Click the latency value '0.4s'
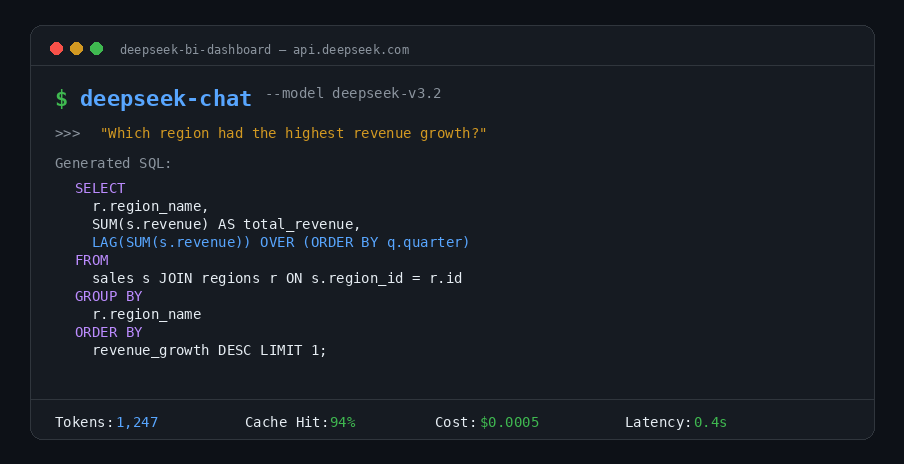Viewport: 904px width, 464px height. (x=710, y=422)
